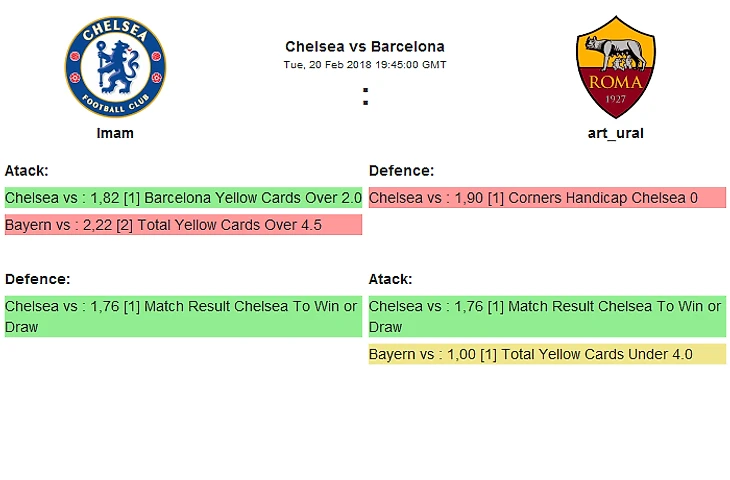Viewport: 730px width, 480px height.
Task: Click right Match Result Chelsea To Win or Draw
Action: [547, 317]
